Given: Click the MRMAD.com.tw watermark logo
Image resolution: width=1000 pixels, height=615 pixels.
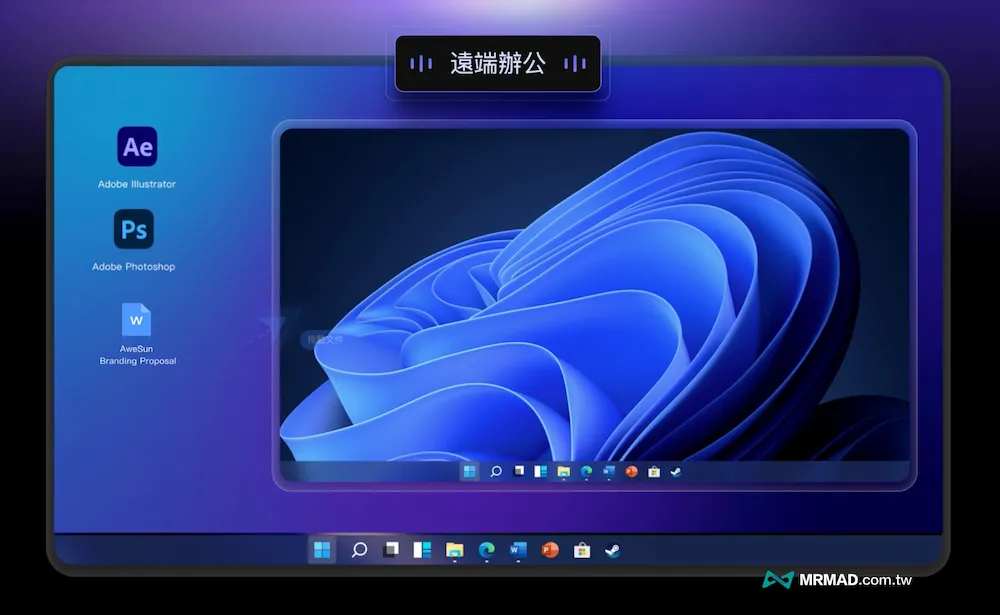Looking at the screenshot, I should (837, 580).
